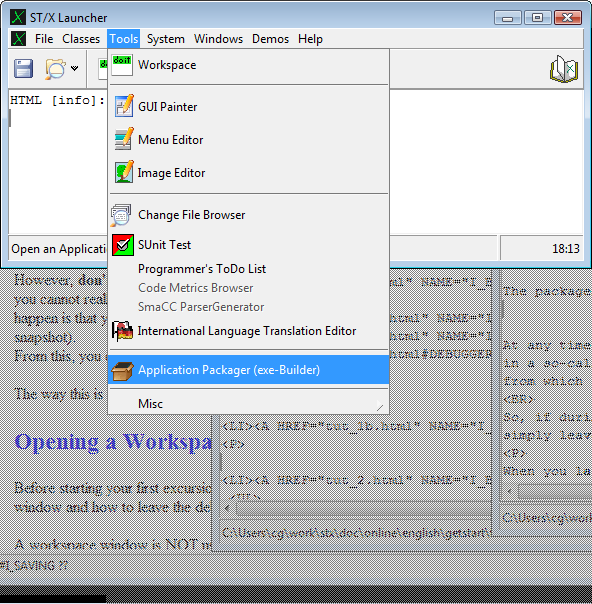Click the 18:13 clock in status bar
592x604 pixels.
565,249
